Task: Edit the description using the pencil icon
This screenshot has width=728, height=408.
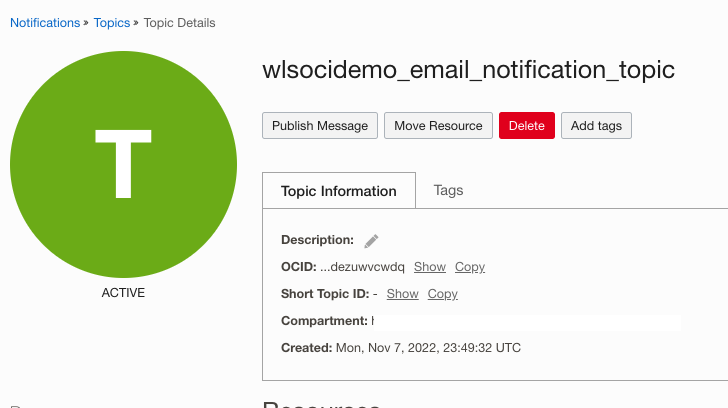Action: point(371,241)
